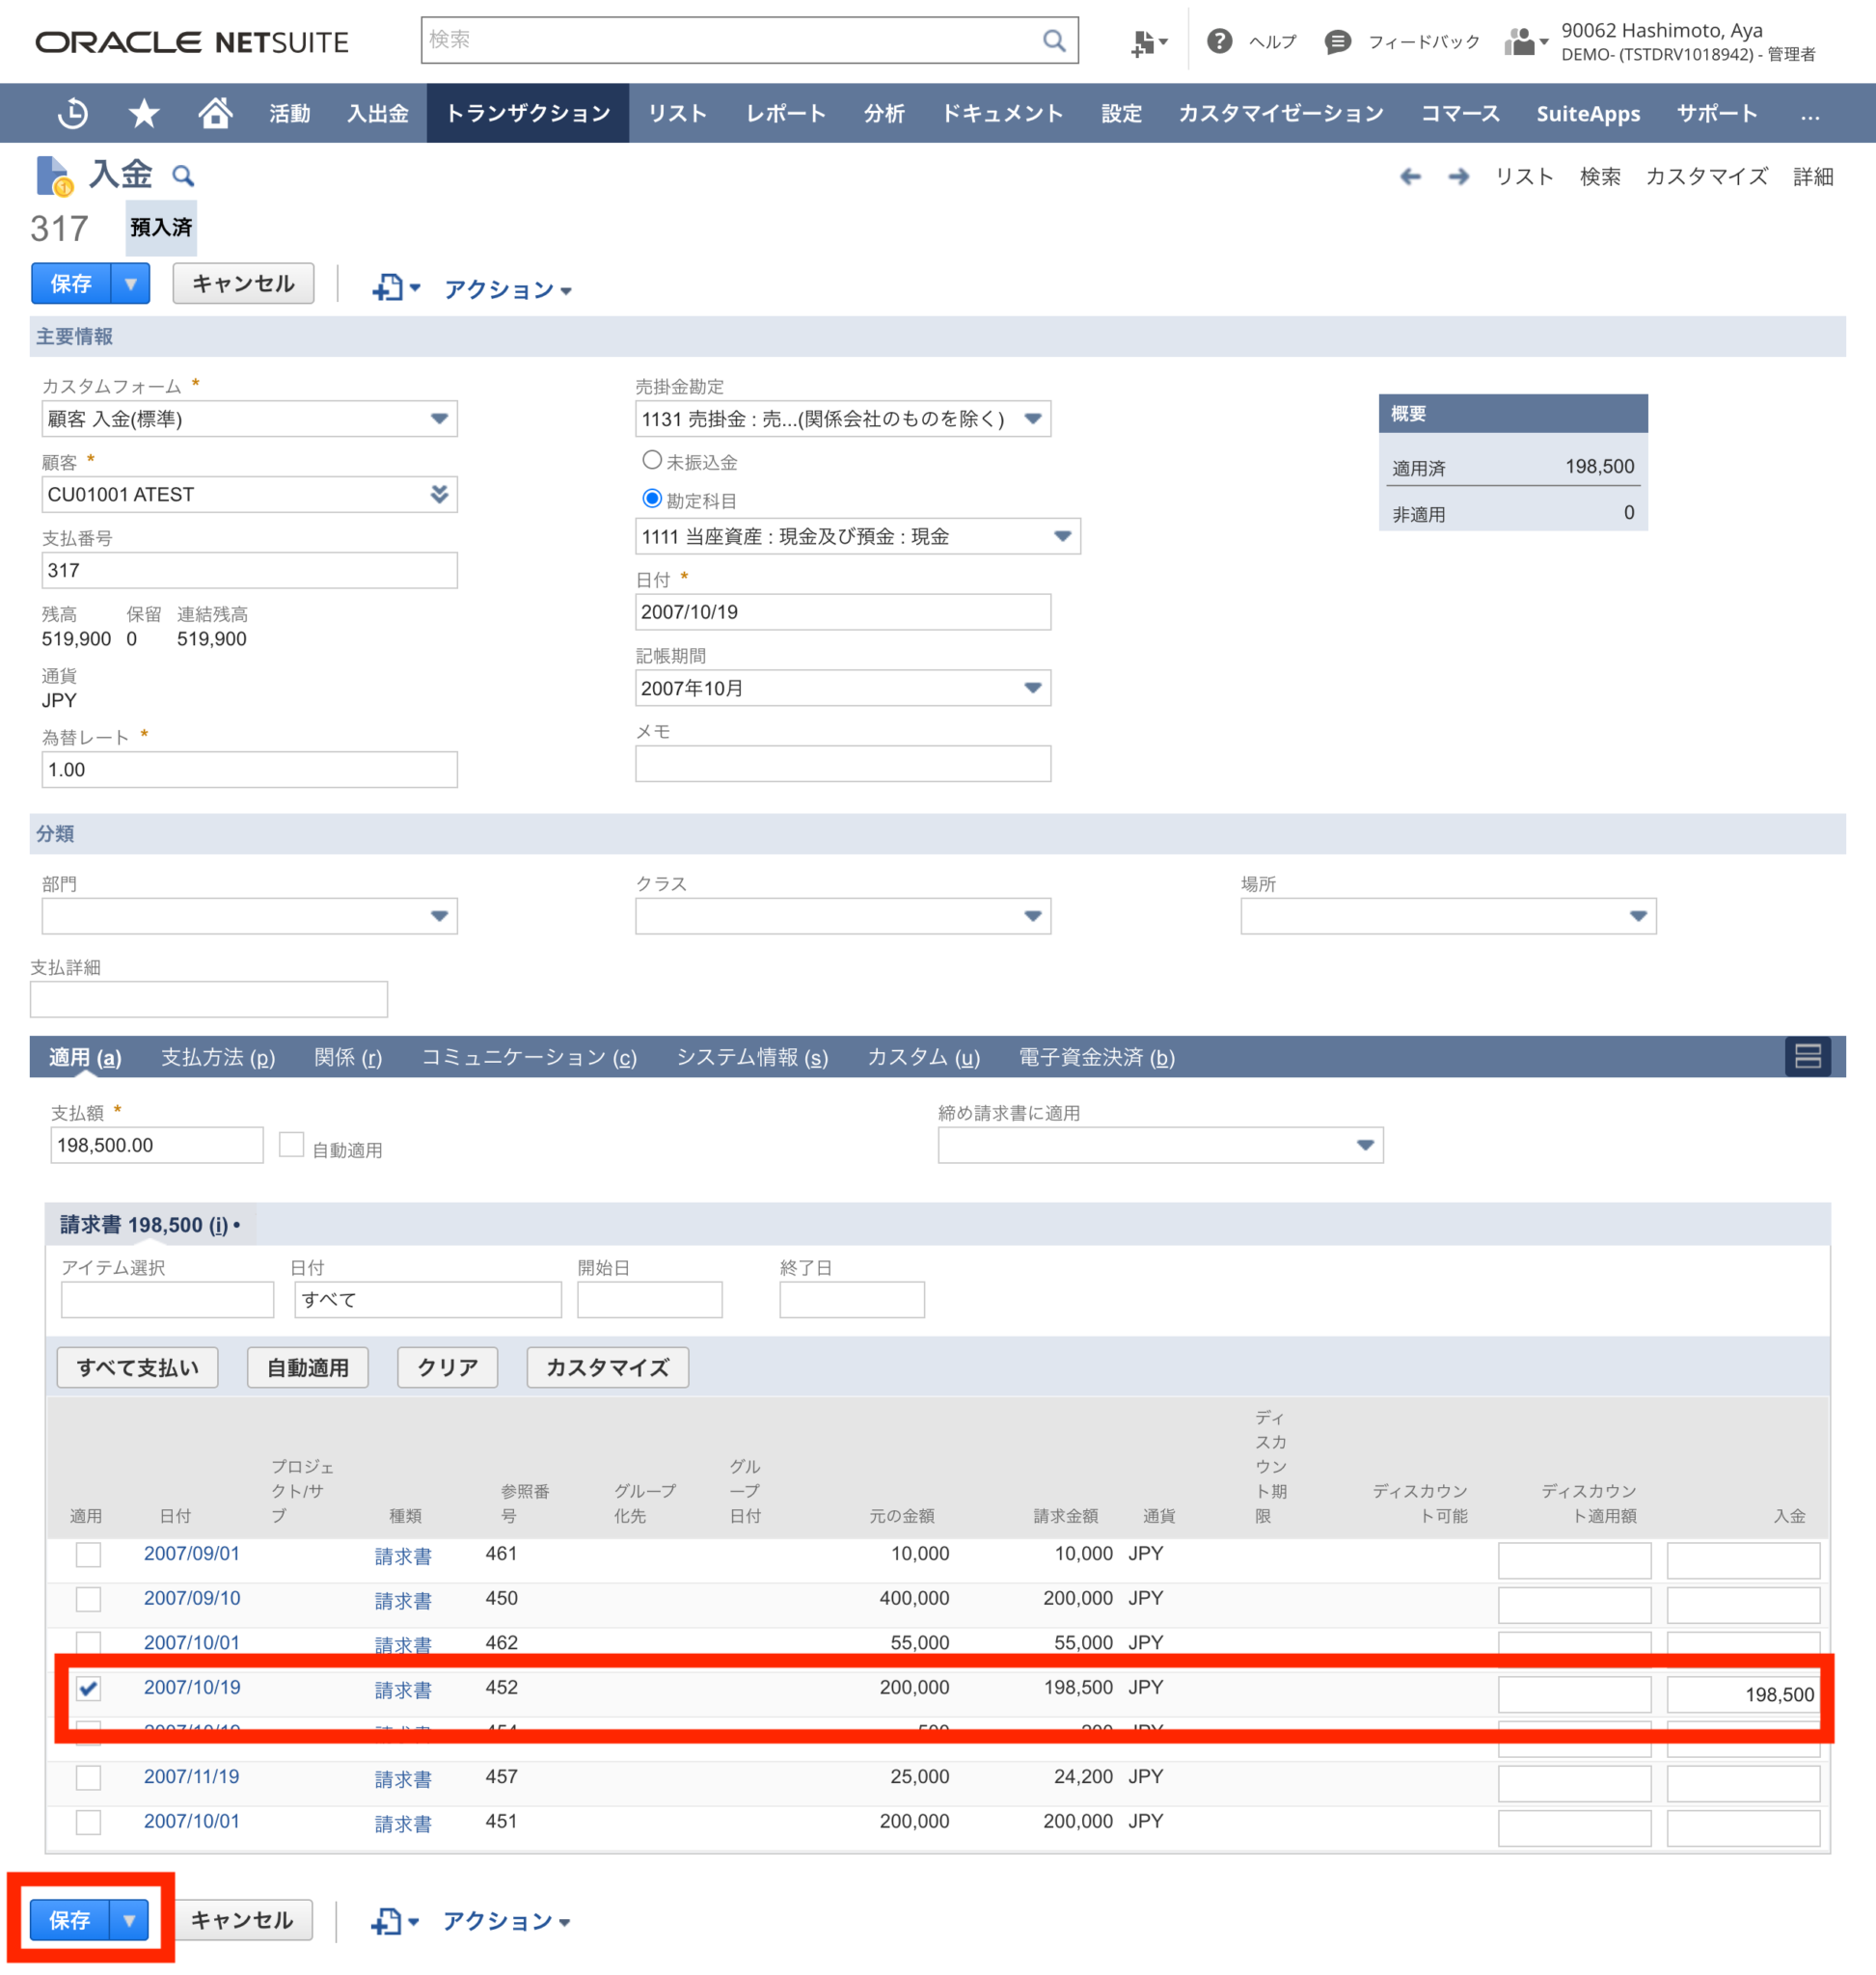Screen dimensions: 1876x1975
Task: Uncheck invoice 452 apply checkbox
Action: coord(88,1690)
